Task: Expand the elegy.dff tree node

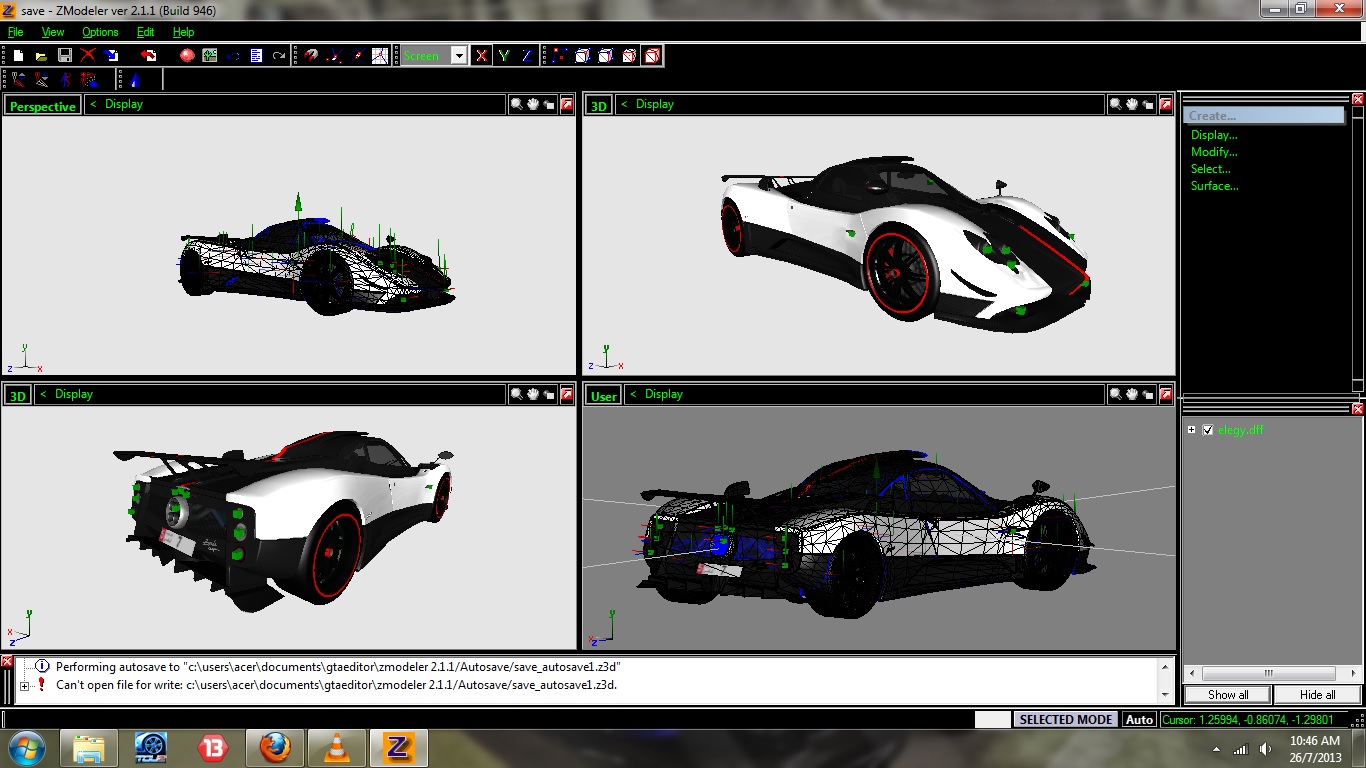Action: click(x=1191, y=430)
